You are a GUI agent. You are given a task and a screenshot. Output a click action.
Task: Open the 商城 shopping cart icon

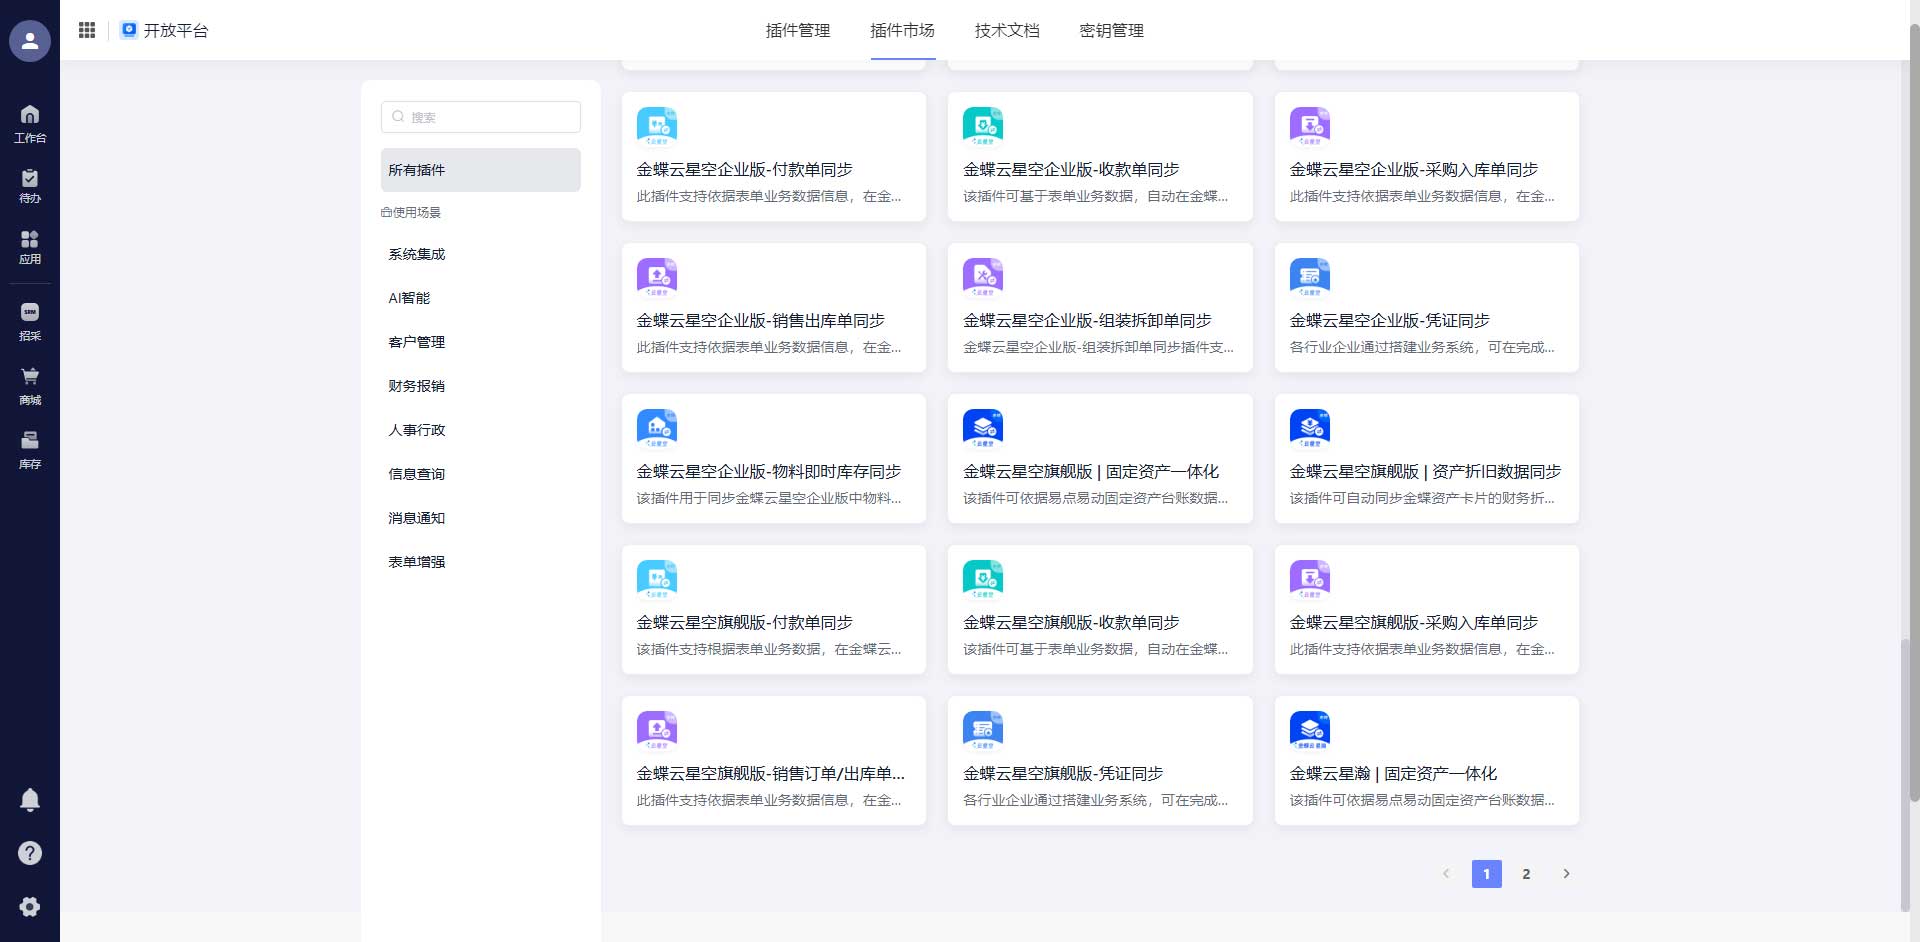pos(30,386)
